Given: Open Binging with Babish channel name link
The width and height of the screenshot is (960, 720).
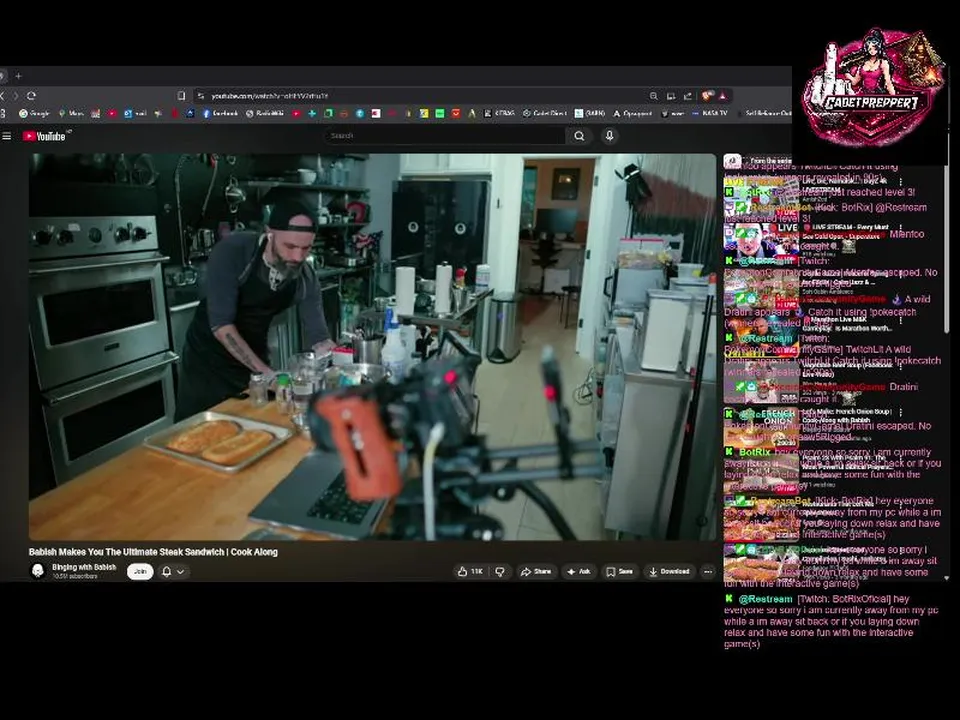Looking at the screenshot, I should pyautogui.click(x=84, y=568).
